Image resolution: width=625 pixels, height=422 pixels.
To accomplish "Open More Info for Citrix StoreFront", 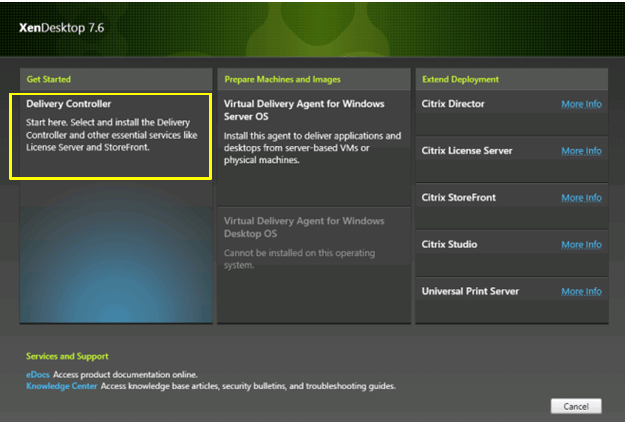I will [581, 198].
